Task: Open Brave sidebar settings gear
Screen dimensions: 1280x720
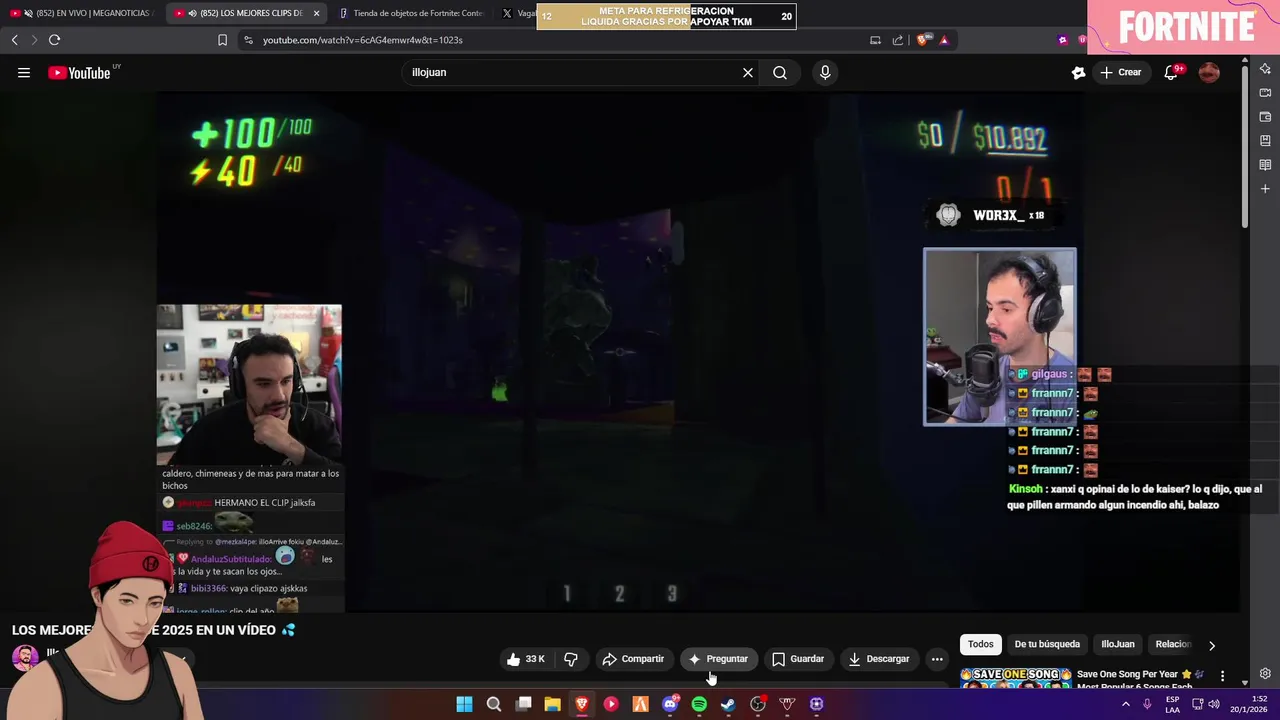Action: 1265,674
